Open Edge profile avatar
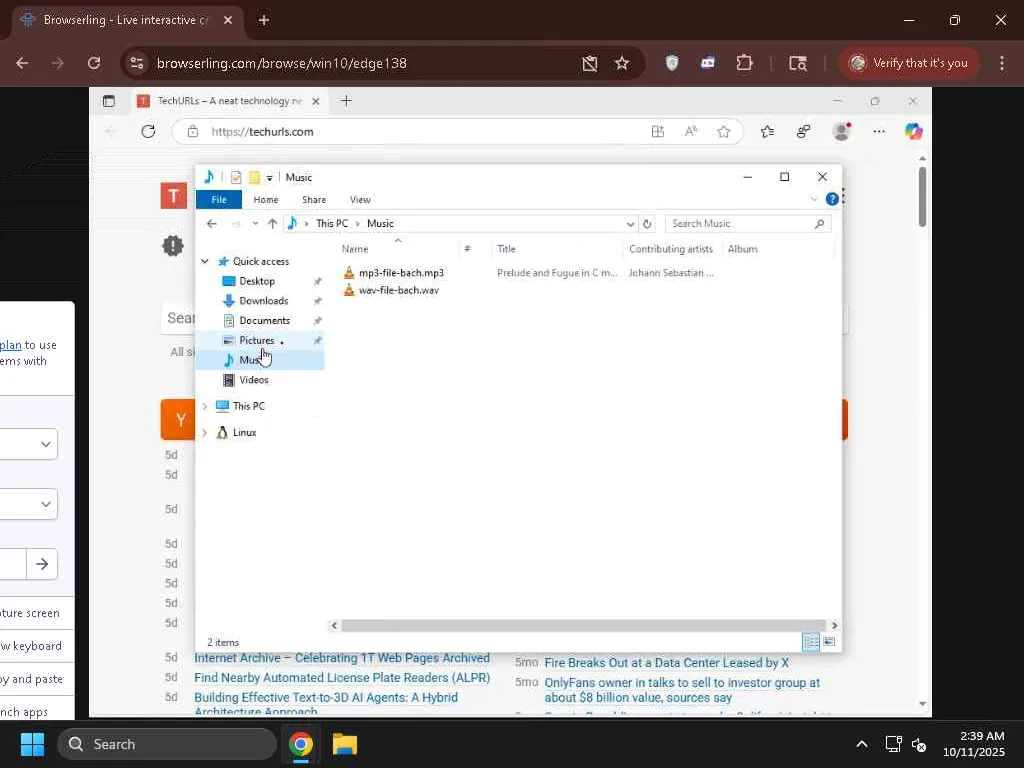Screen dimensions: 1024x768 click(x=842, y=131)
